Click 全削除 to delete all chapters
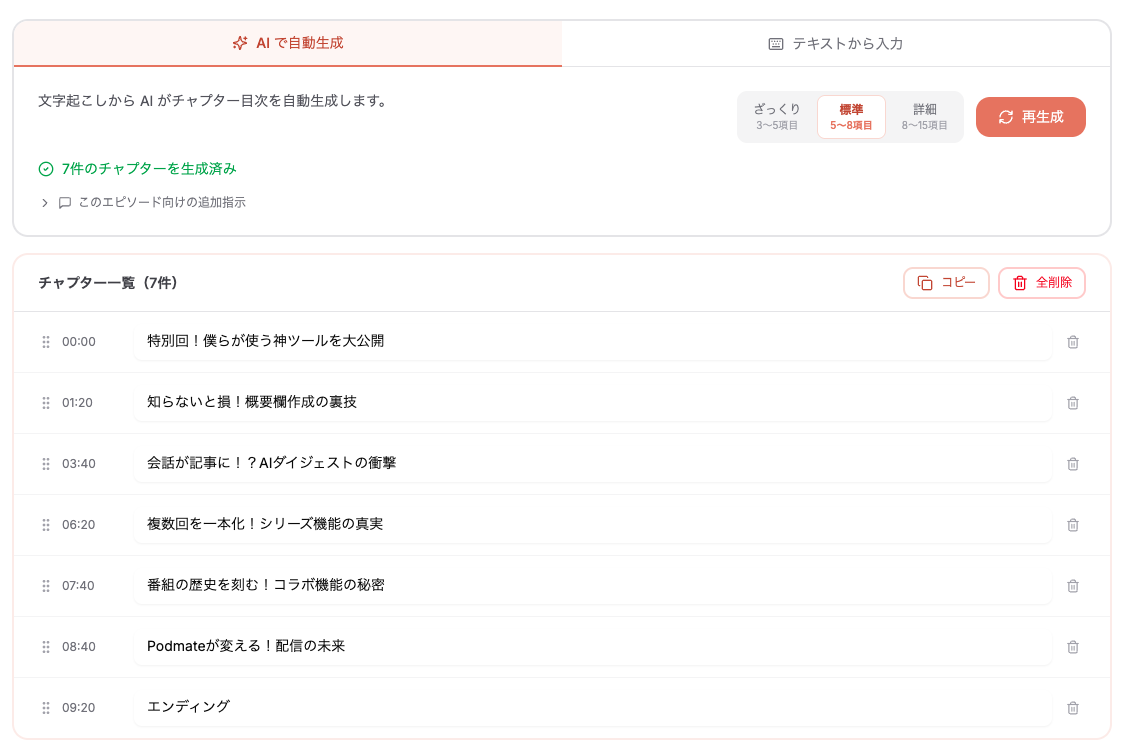Image resolution: width=1124 pixels, height=752 pixels. [x=1041, y=283]
